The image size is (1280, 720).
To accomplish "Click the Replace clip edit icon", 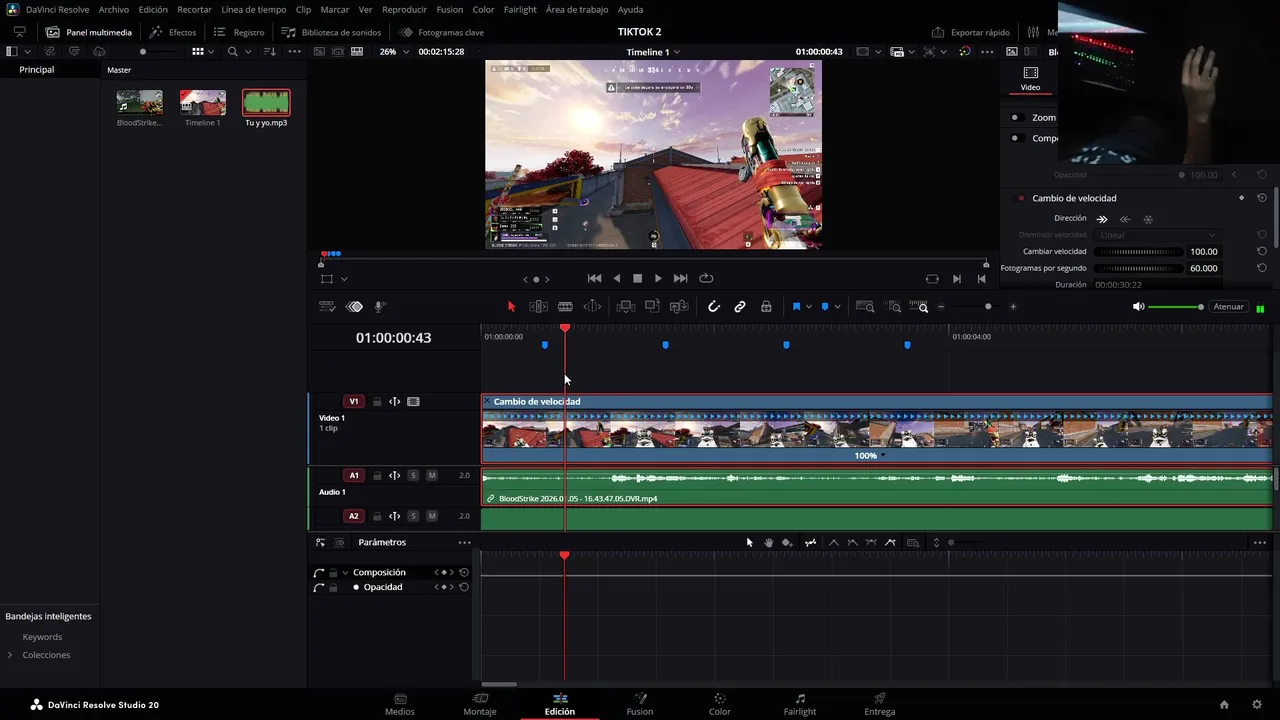I will (679, 307).
